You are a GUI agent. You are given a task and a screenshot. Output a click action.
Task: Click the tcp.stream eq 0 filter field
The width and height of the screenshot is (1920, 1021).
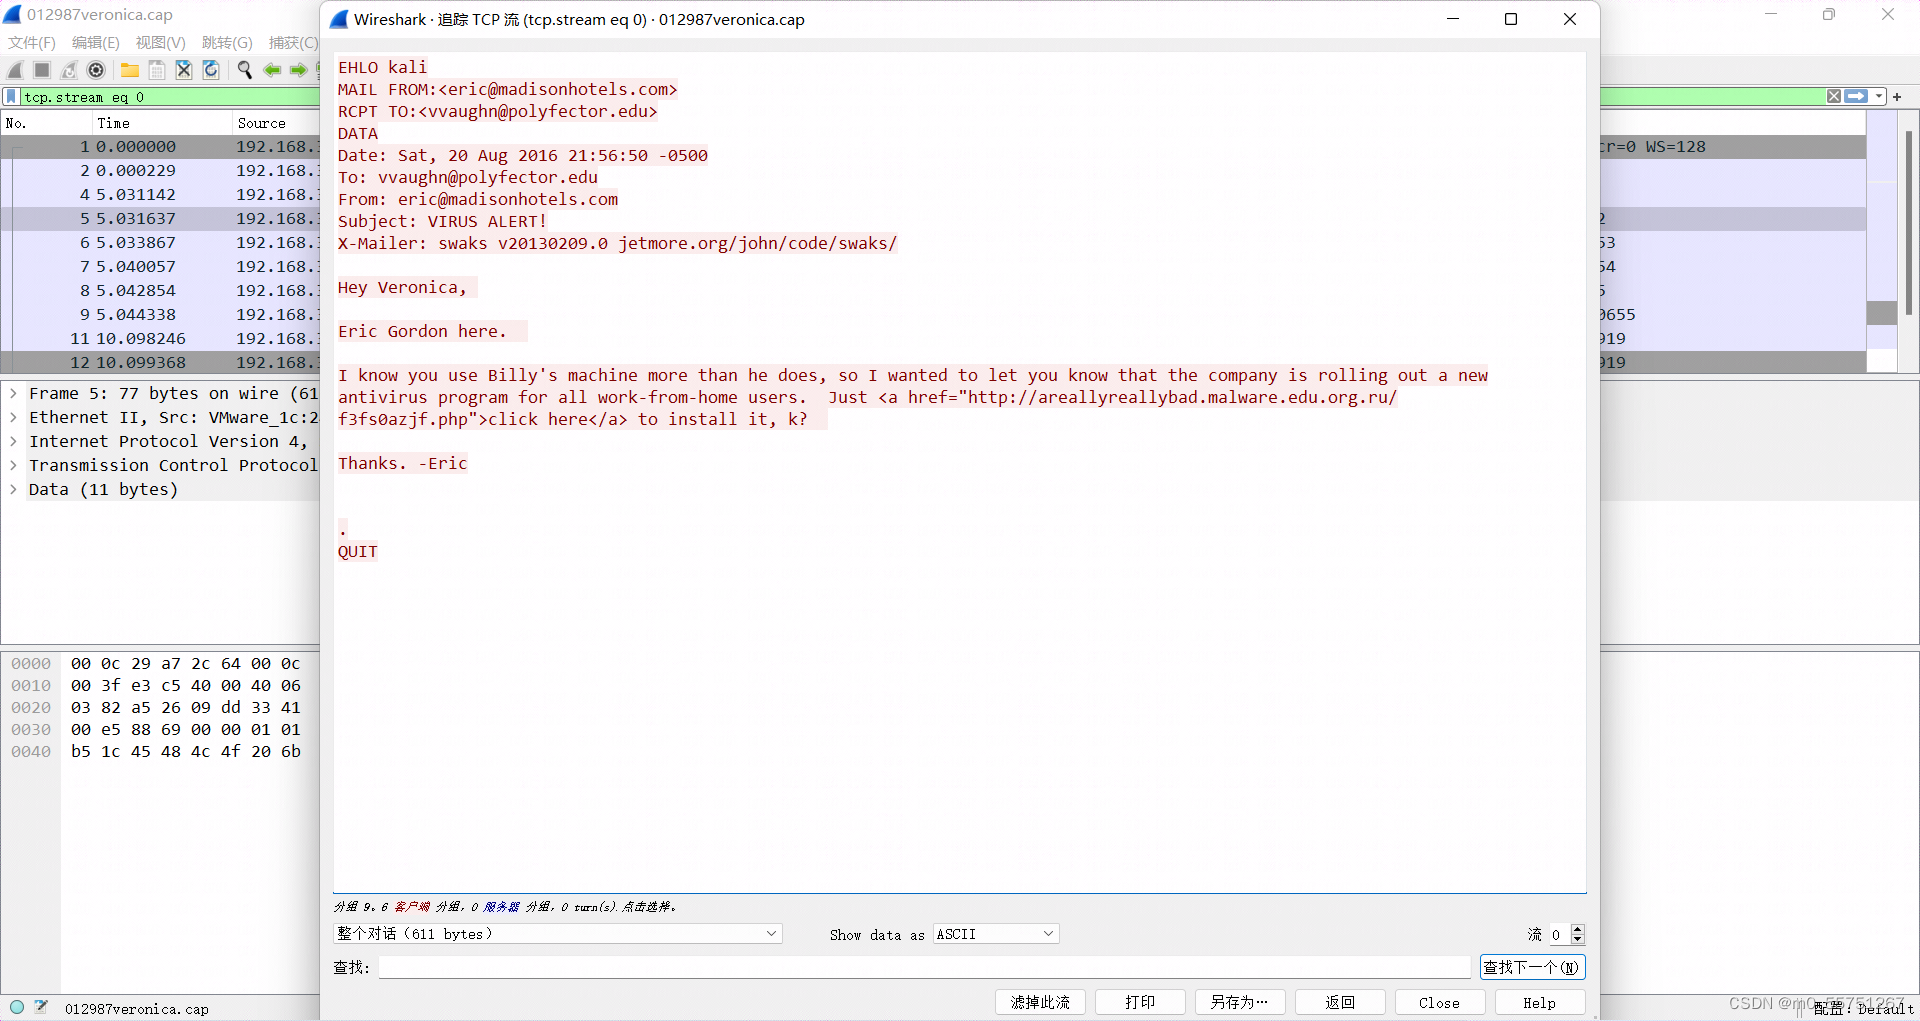[170, 97]
